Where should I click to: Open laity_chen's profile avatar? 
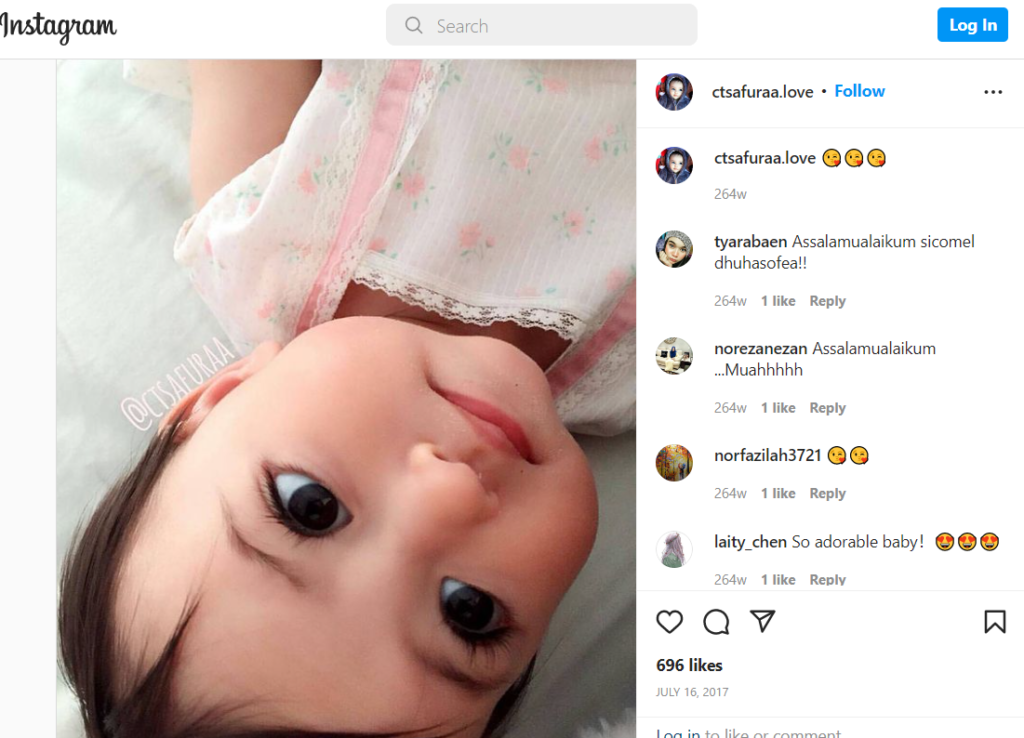[674, 549]
